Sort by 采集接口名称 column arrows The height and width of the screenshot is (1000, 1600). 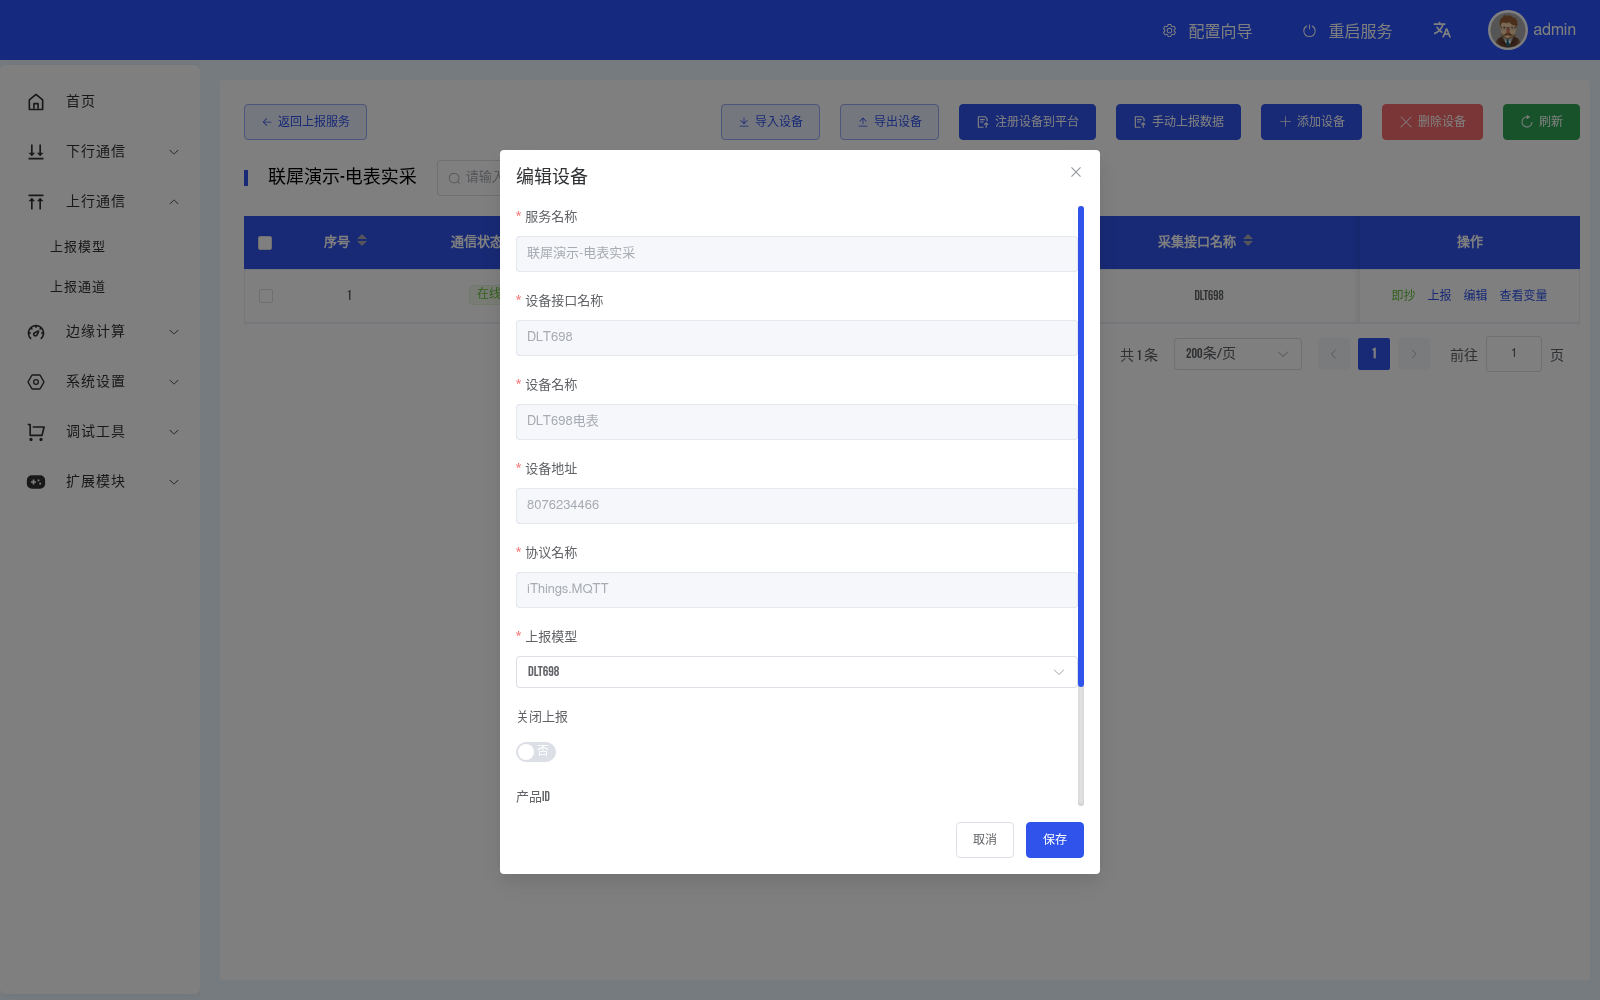1248,241
